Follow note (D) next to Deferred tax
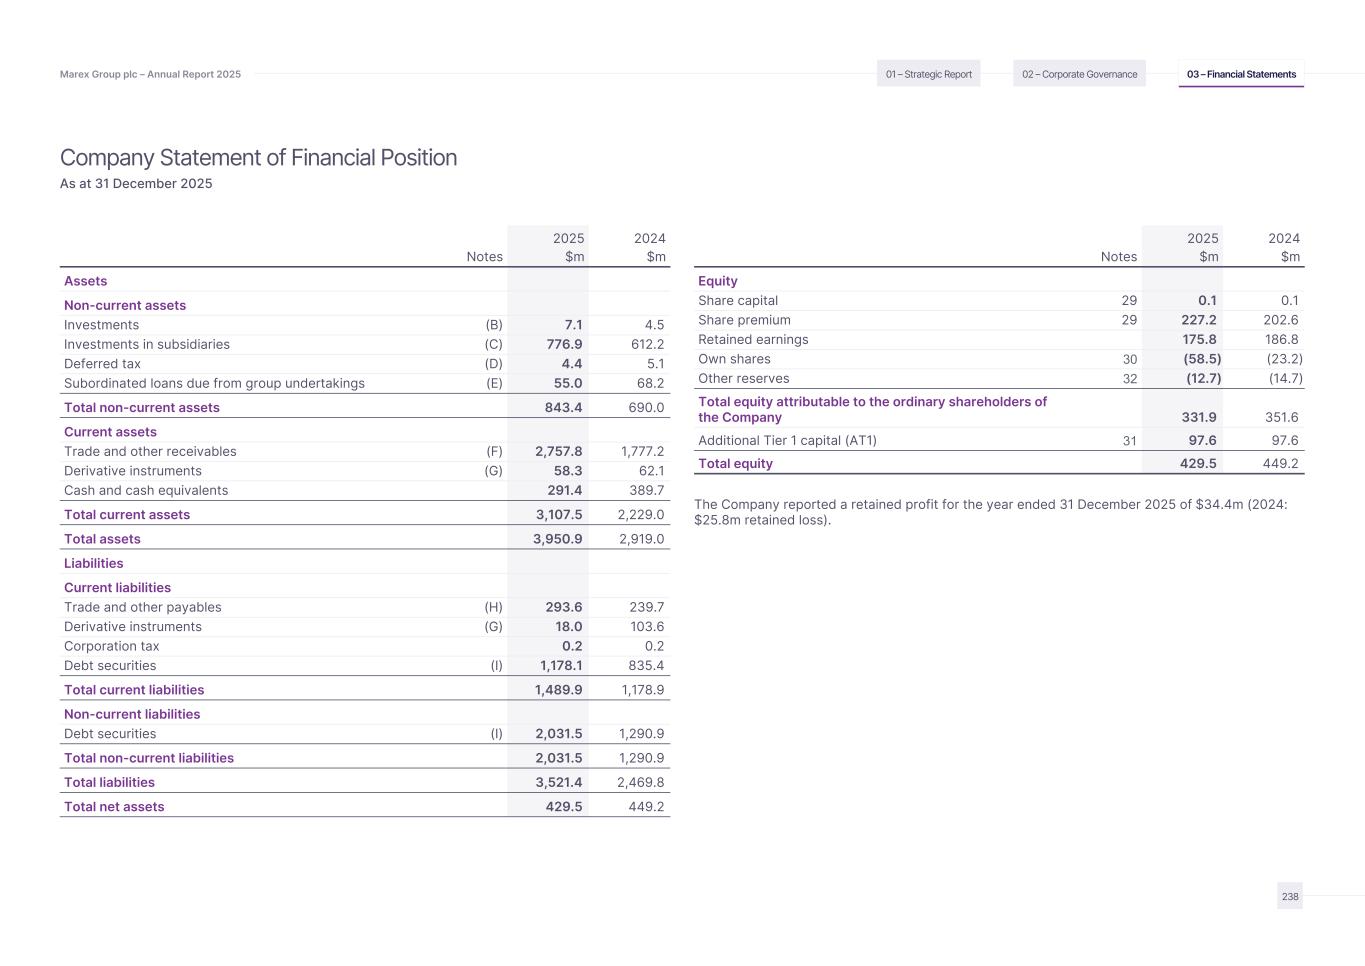 pos(494,364)
